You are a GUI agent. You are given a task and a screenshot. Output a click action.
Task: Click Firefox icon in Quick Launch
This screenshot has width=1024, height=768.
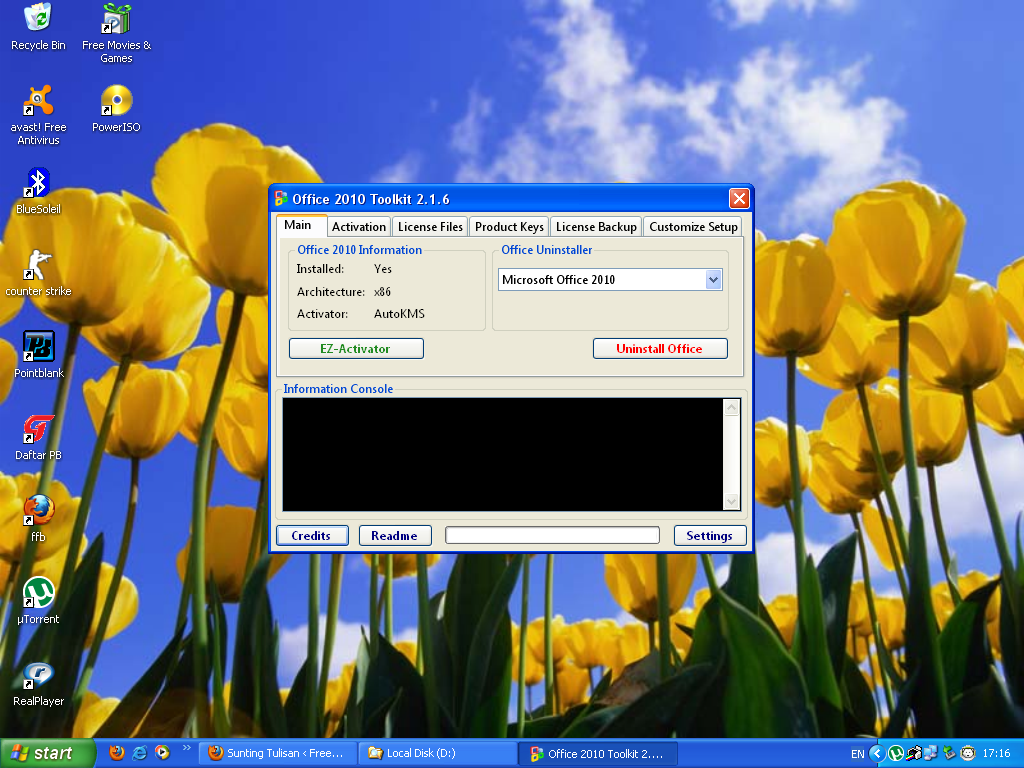click(x=117, y=753)
